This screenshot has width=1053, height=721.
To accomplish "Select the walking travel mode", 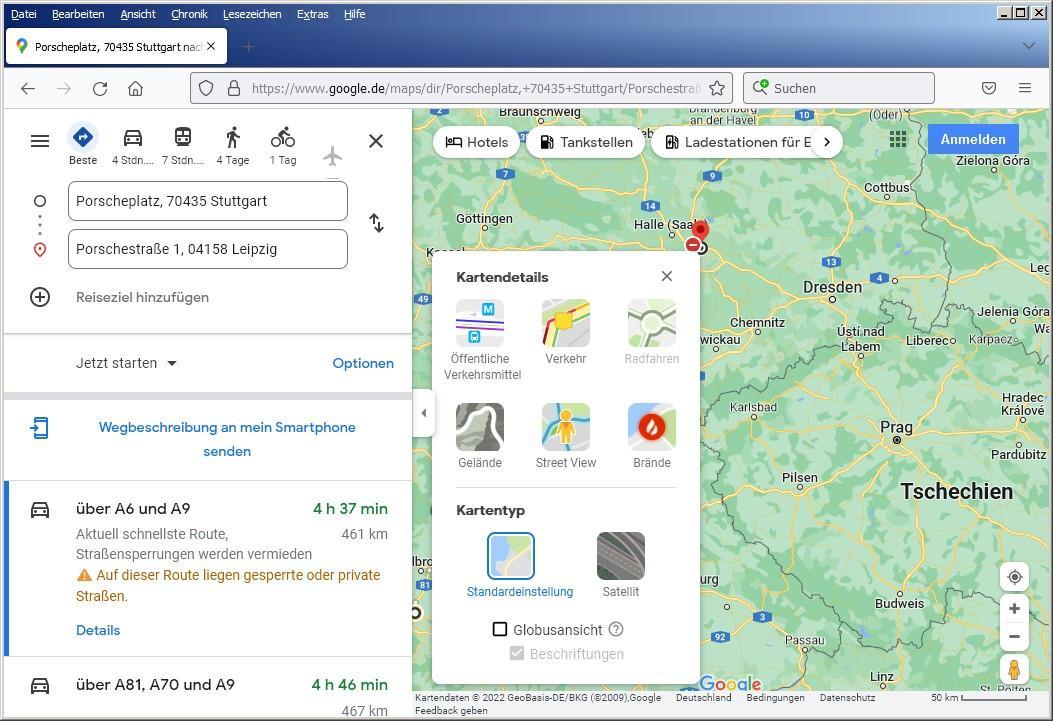I will point(233,138).
